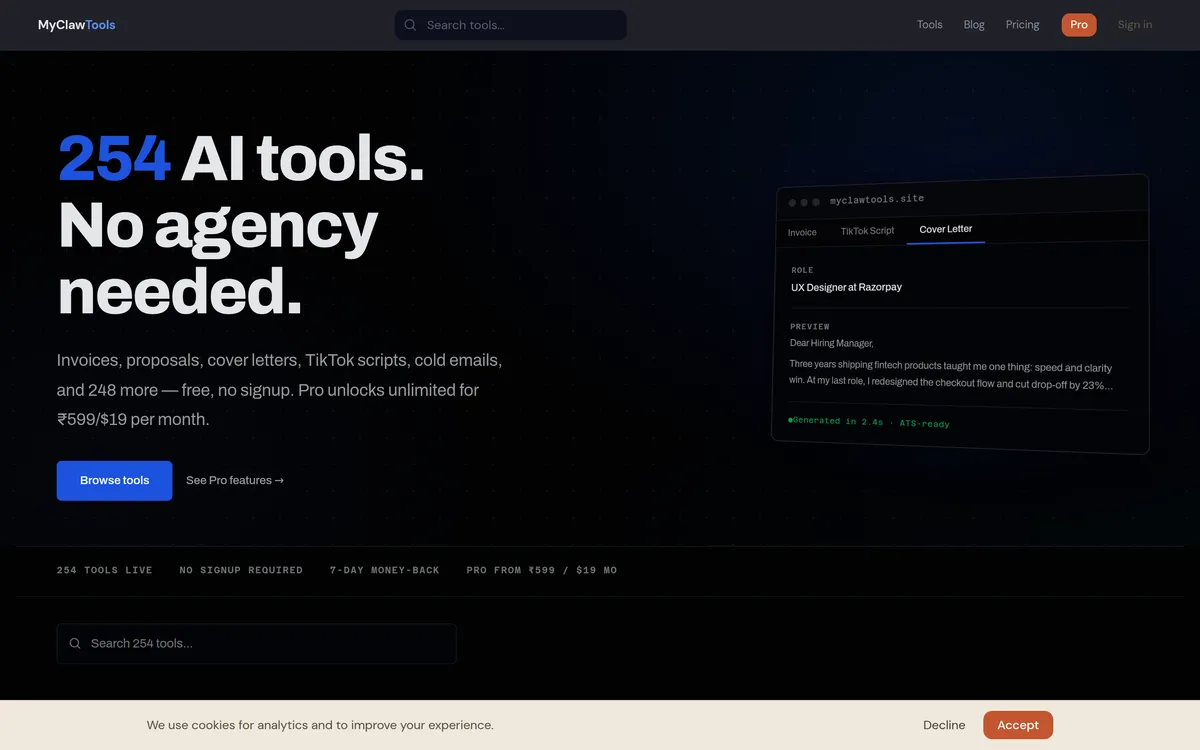Open the Cover Letter tab
1200x750 pixels.
[944, 229]
